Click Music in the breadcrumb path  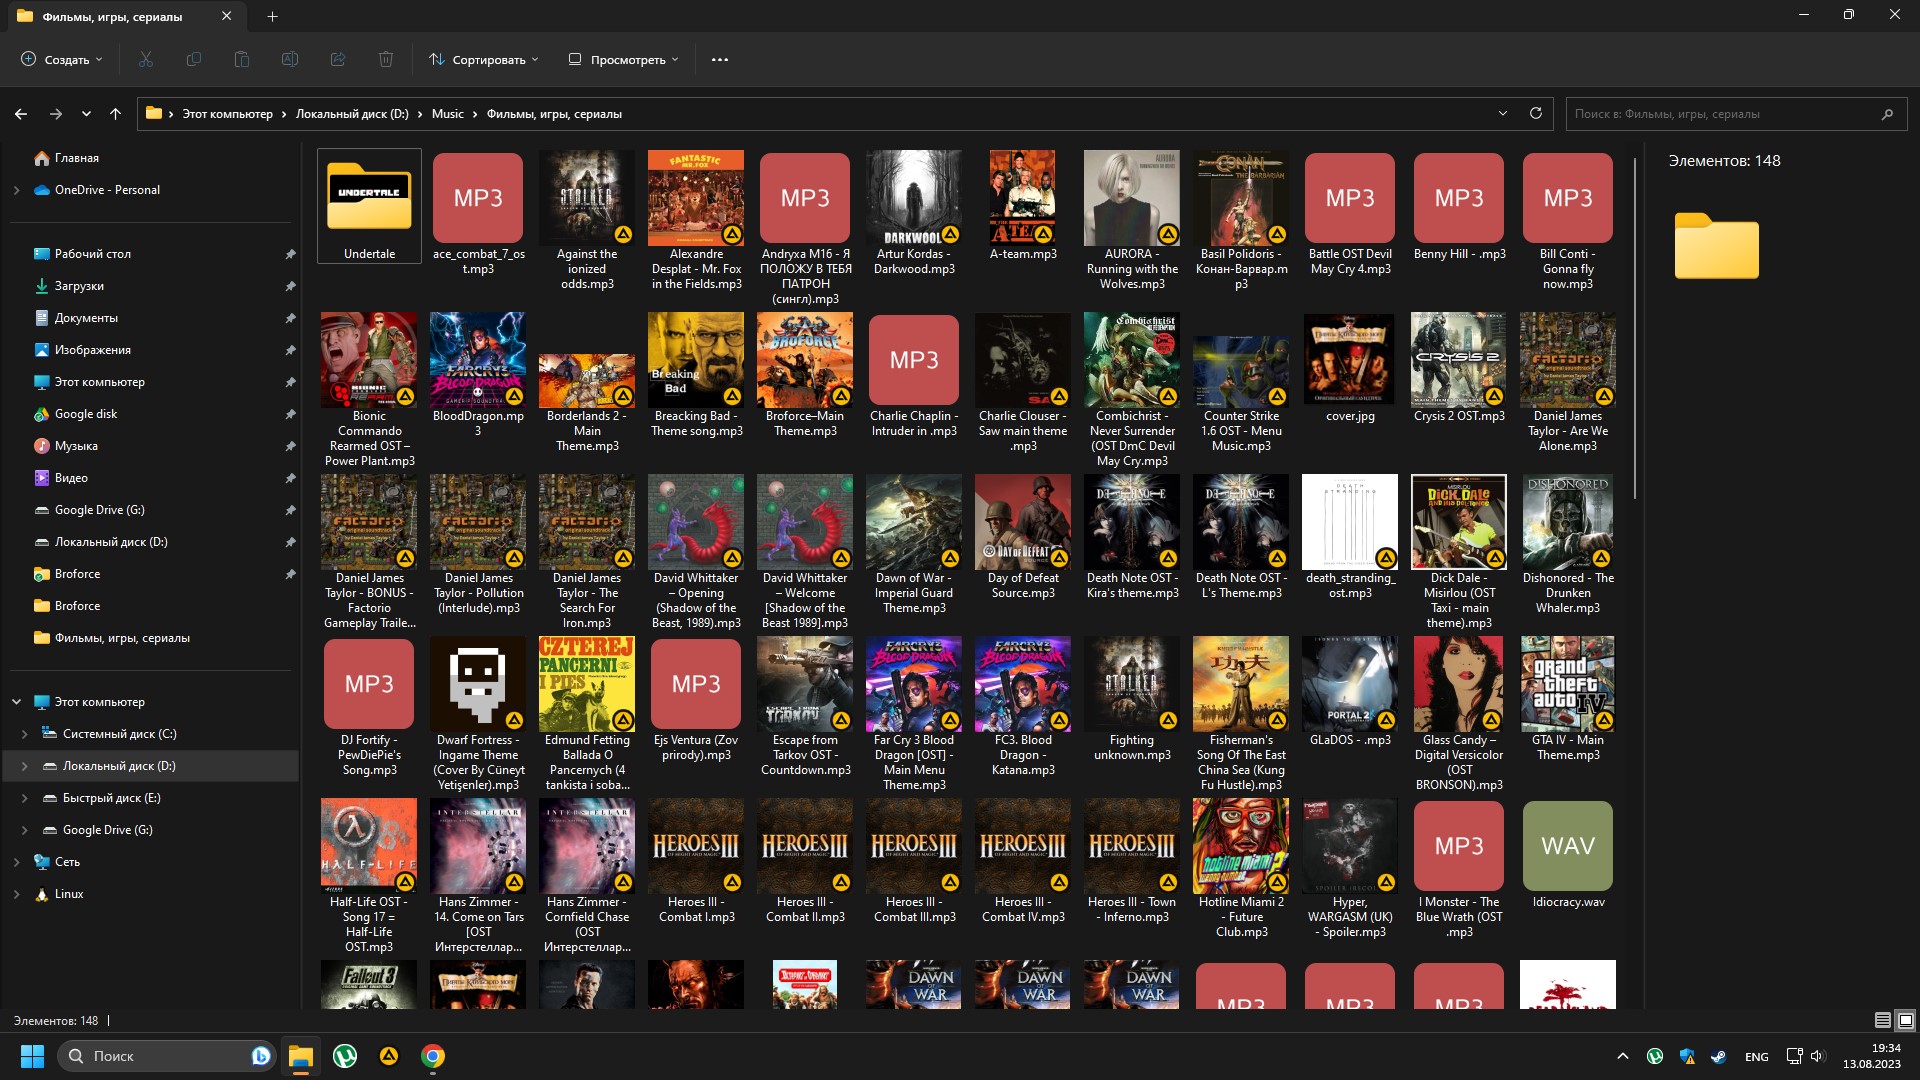pos(448,114)
